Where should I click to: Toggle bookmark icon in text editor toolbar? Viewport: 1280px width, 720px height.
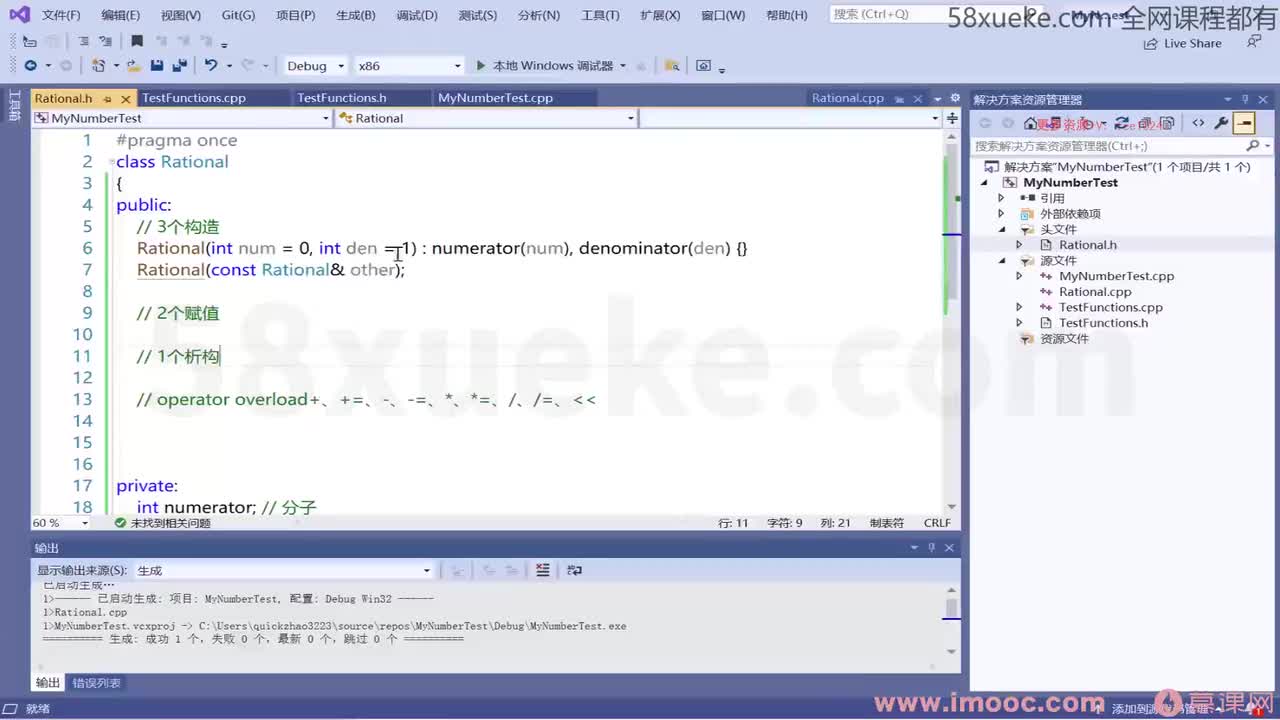coord(137,42)
